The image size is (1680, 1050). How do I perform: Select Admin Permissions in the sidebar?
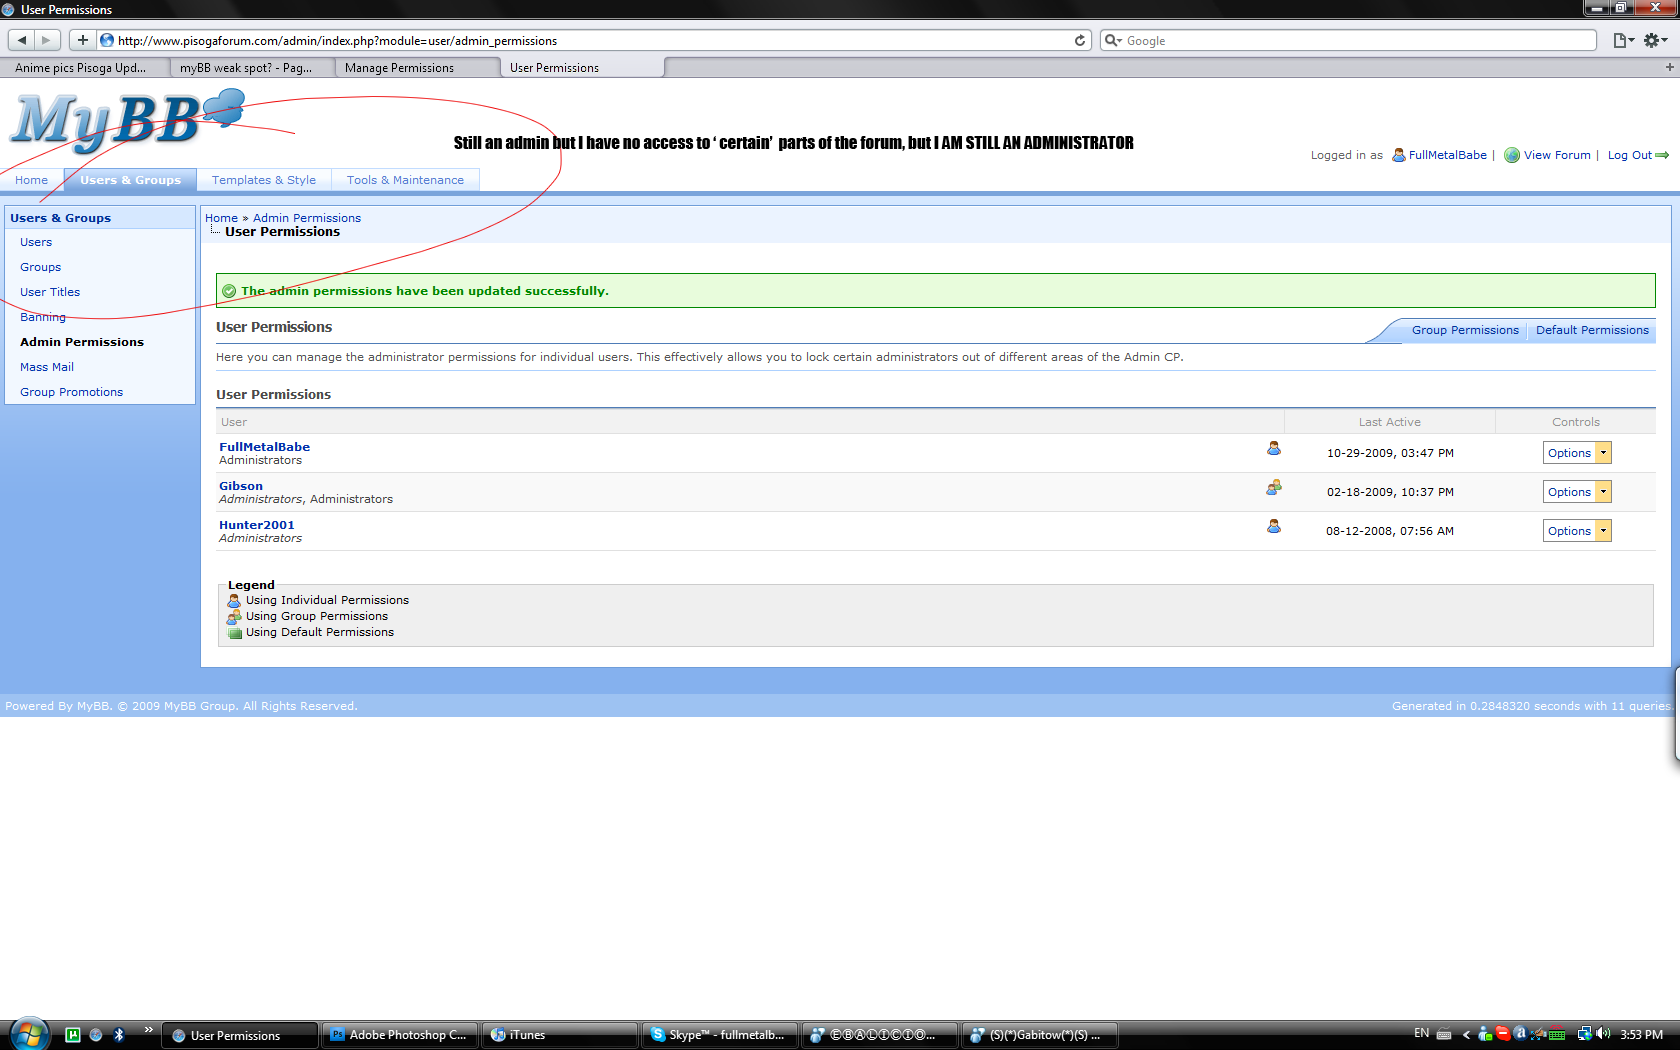tap(82, 342)
